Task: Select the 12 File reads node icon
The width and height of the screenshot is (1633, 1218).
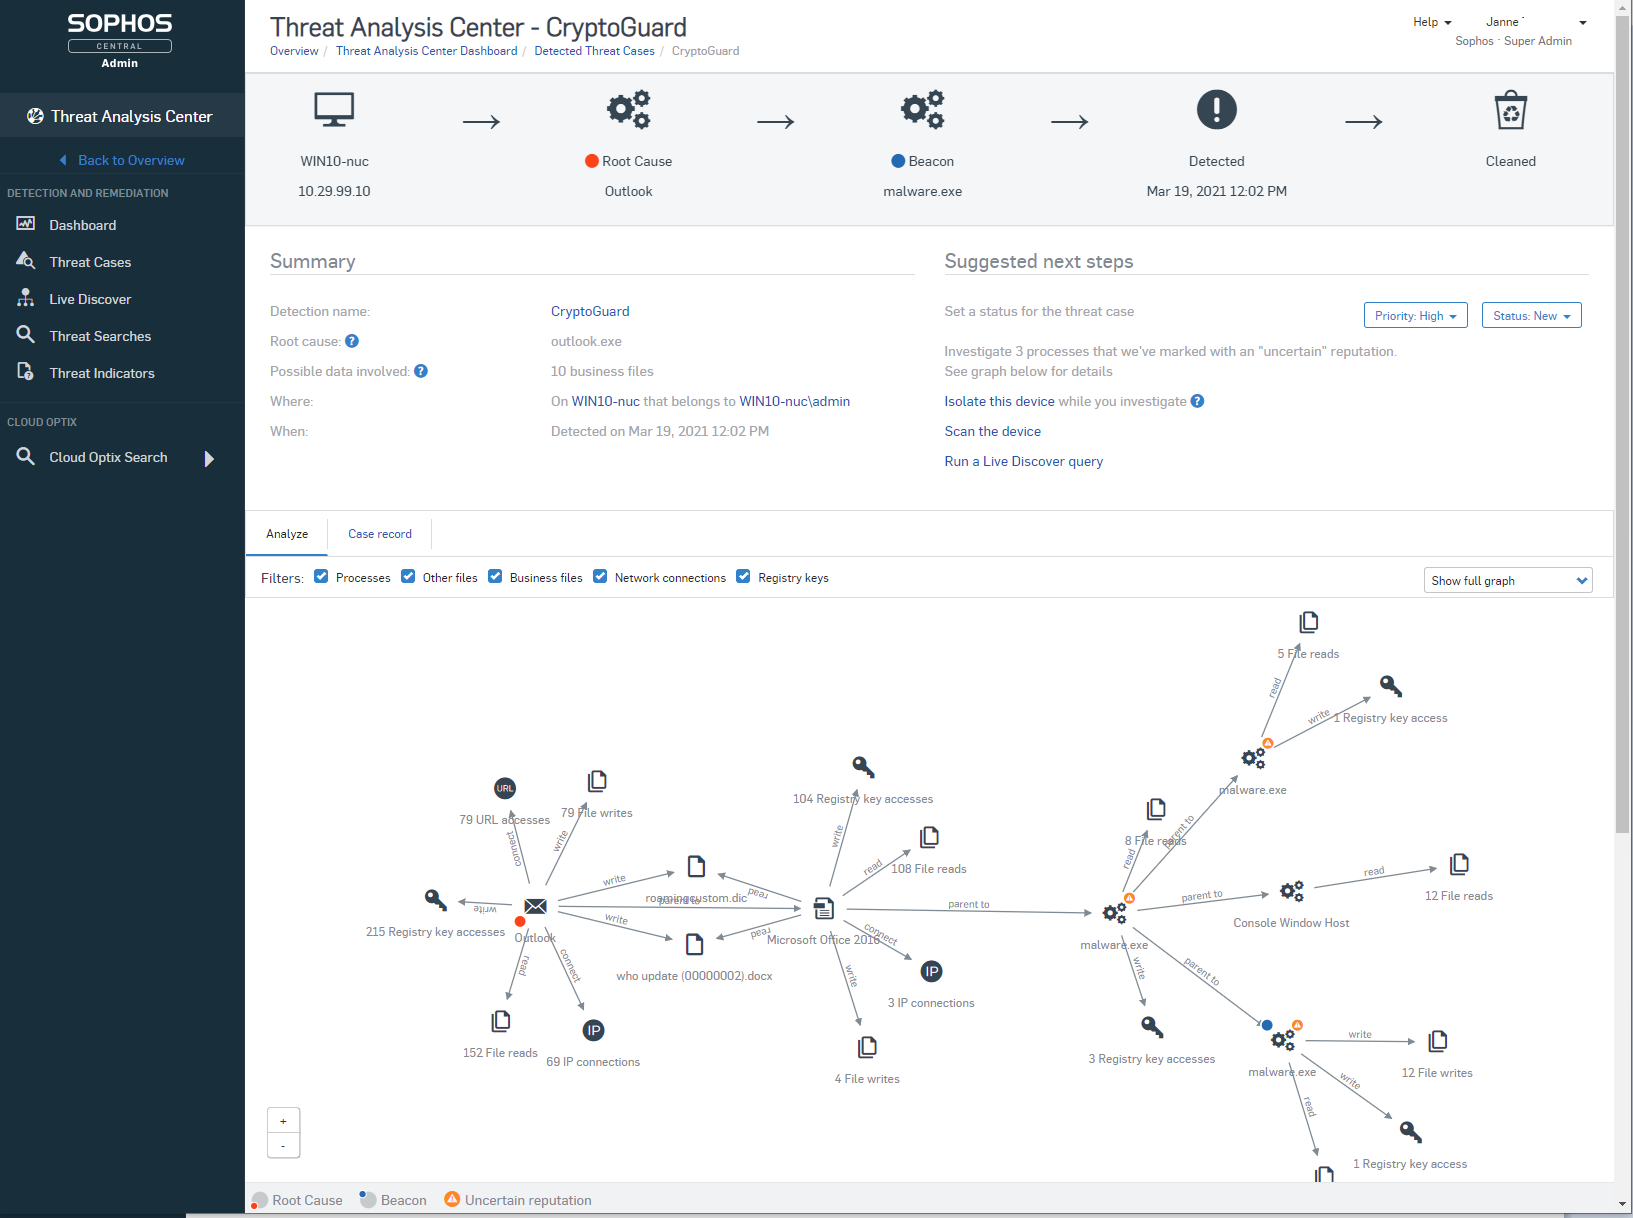Action: [1459, 864]
